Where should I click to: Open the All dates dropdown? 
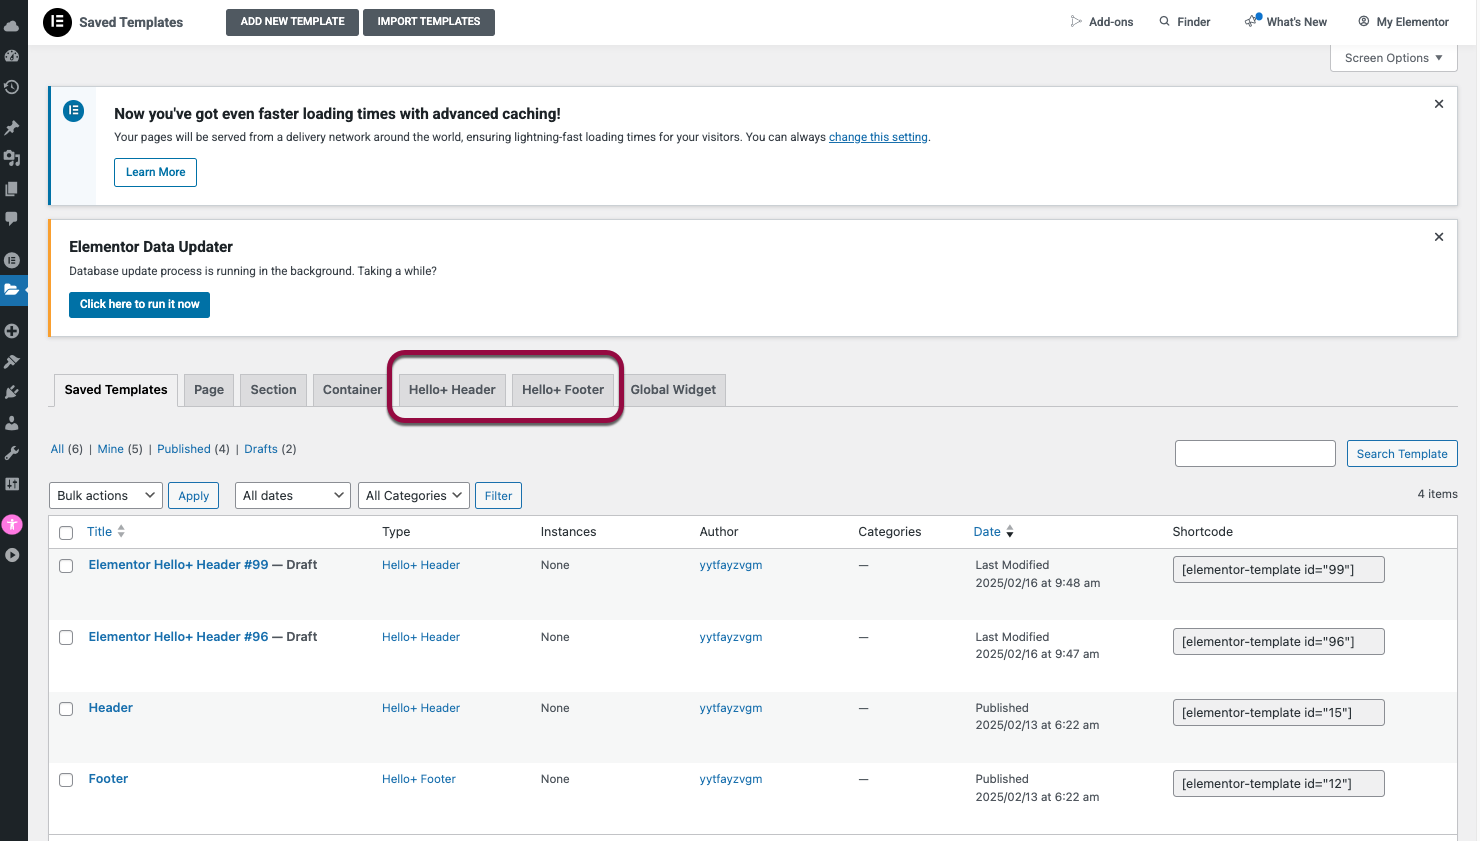click(x=293, y=495)
